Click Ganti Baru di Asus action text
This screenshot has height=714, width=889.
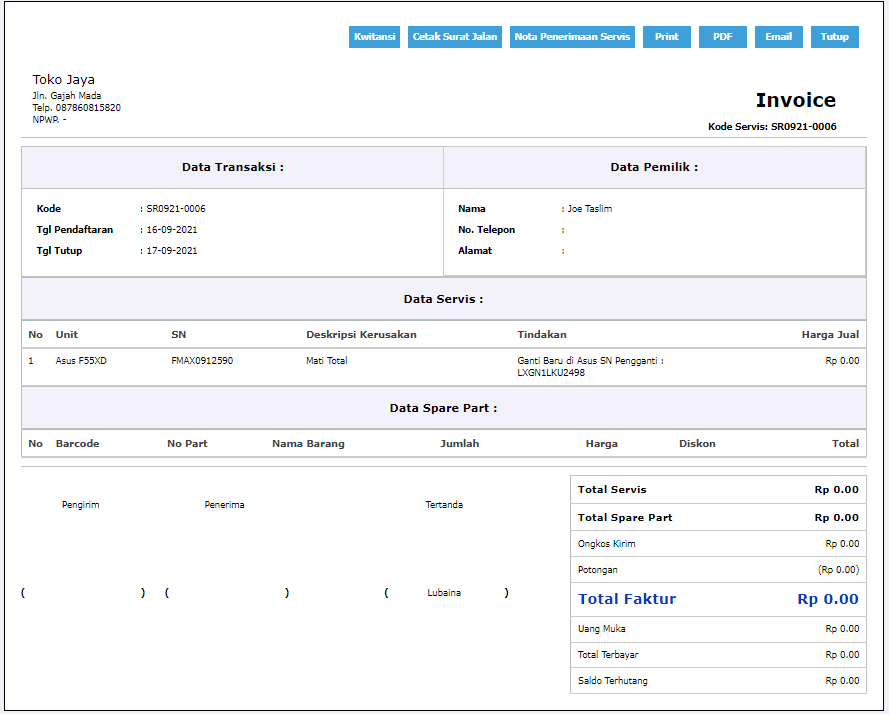point(590,367)
